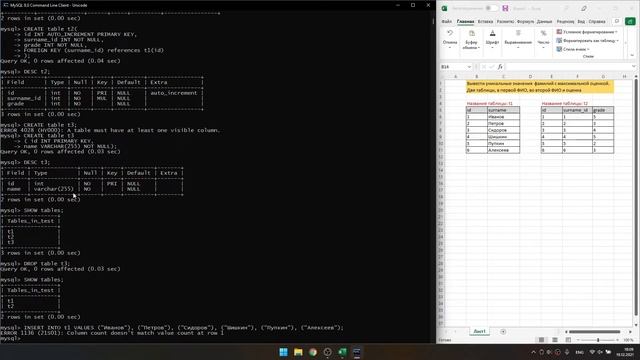Click the zoom in plus button
This screenshot has height=360, width=640.
(618, 340)
